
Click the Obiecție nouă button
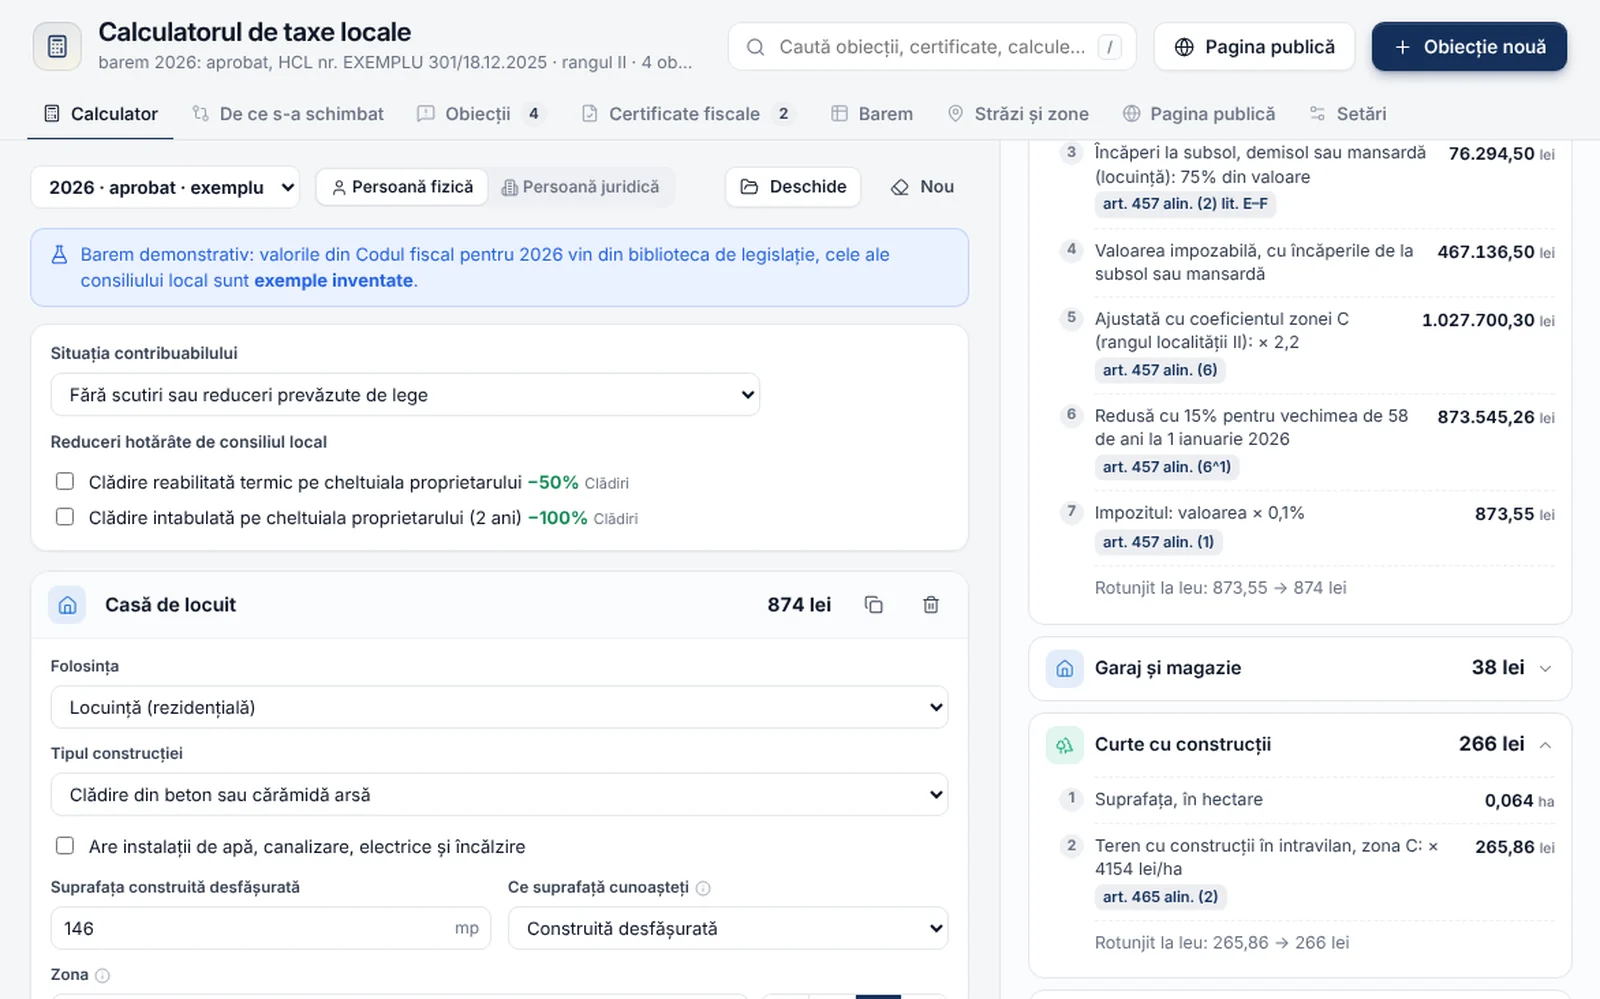coord(1469,47)
